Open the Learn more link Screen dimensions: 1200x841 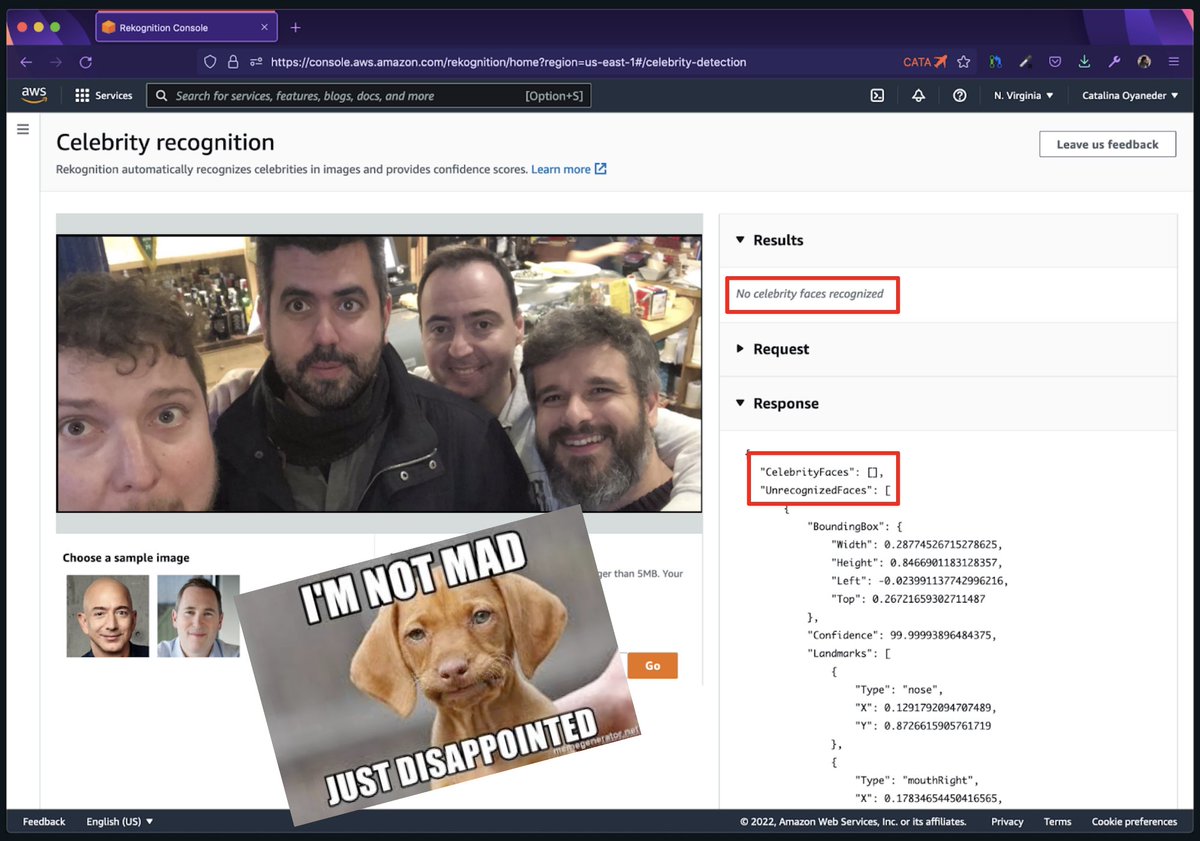563,169
